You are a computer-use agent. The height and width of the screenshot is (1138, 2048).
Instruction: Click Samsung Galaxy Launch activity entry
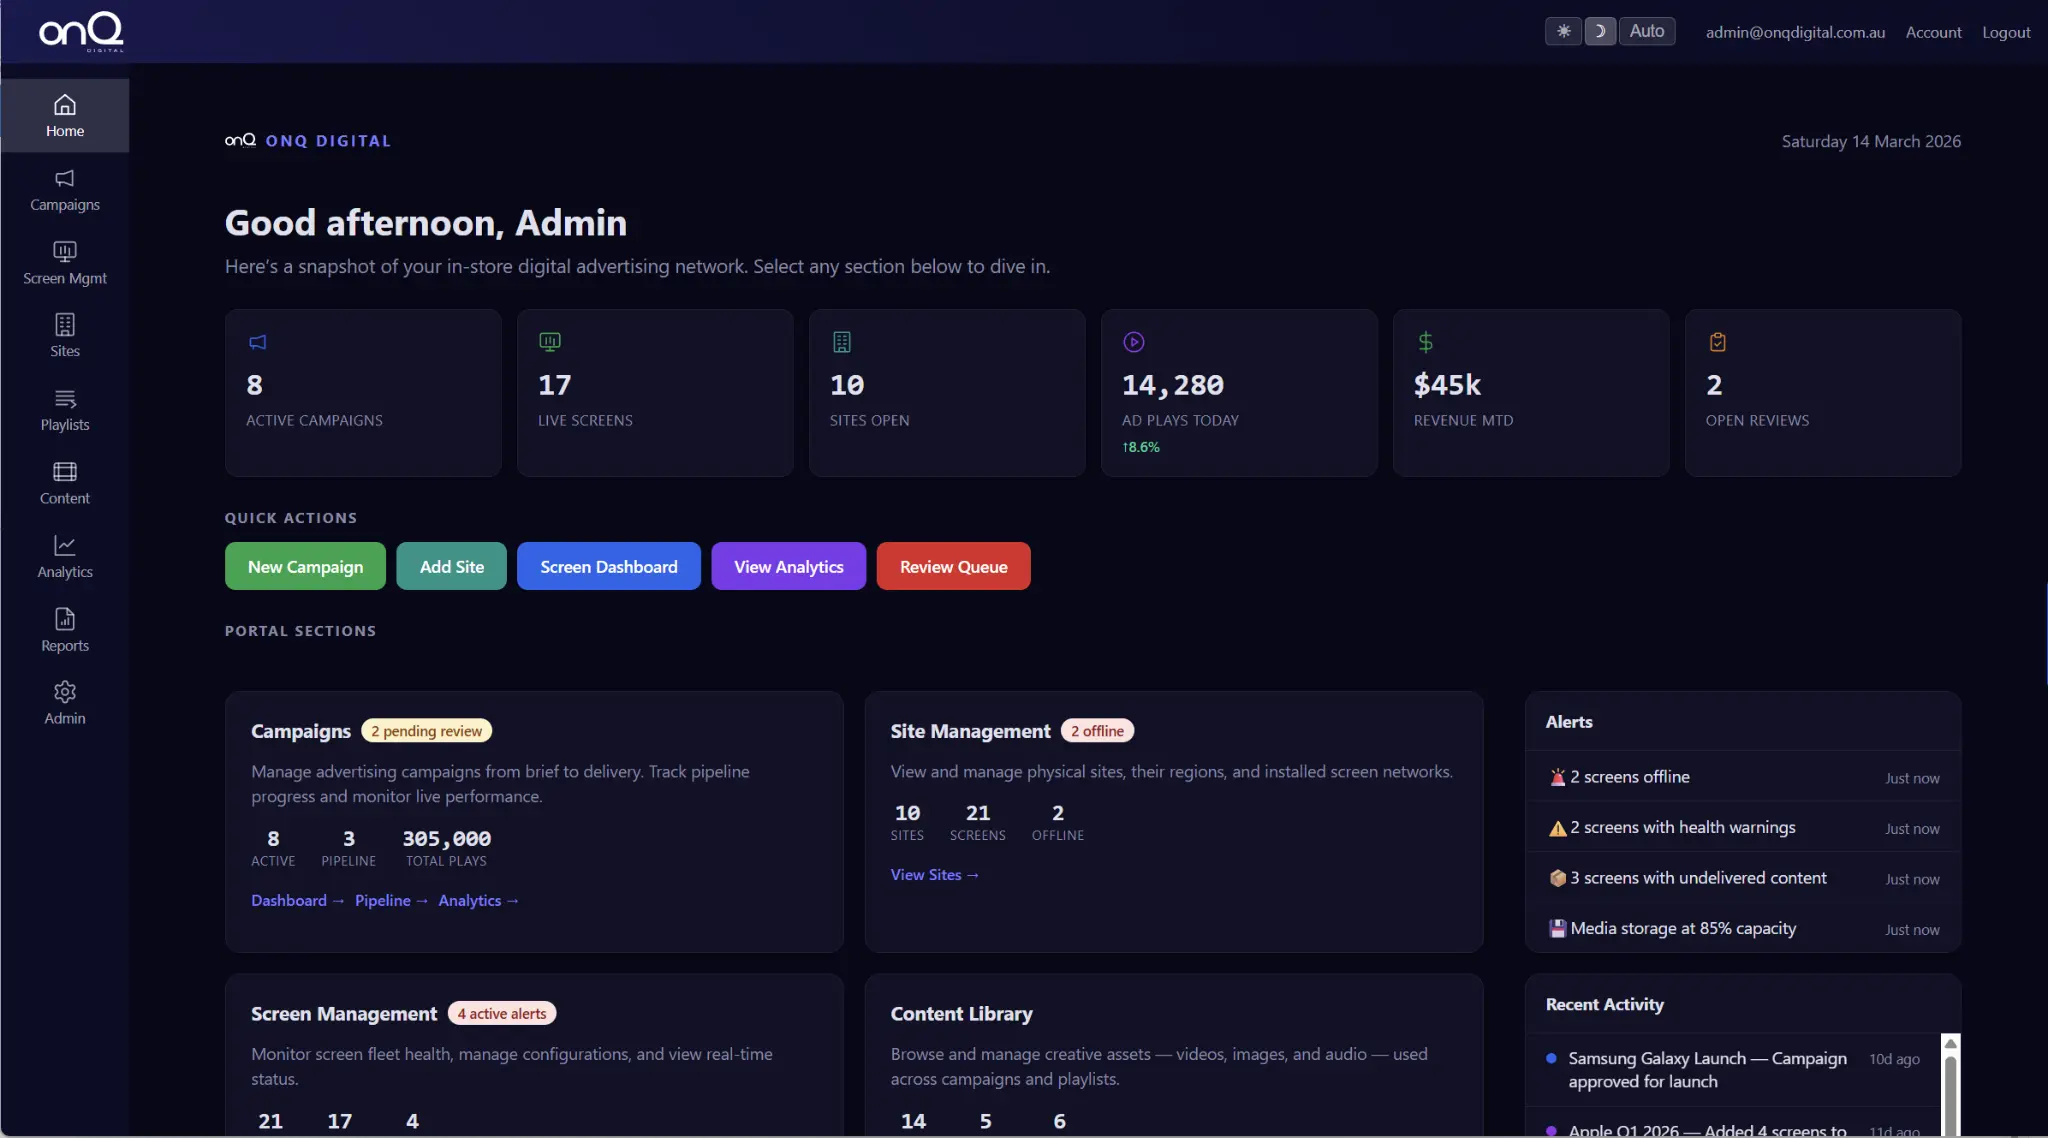[x=1733, y=1070]
